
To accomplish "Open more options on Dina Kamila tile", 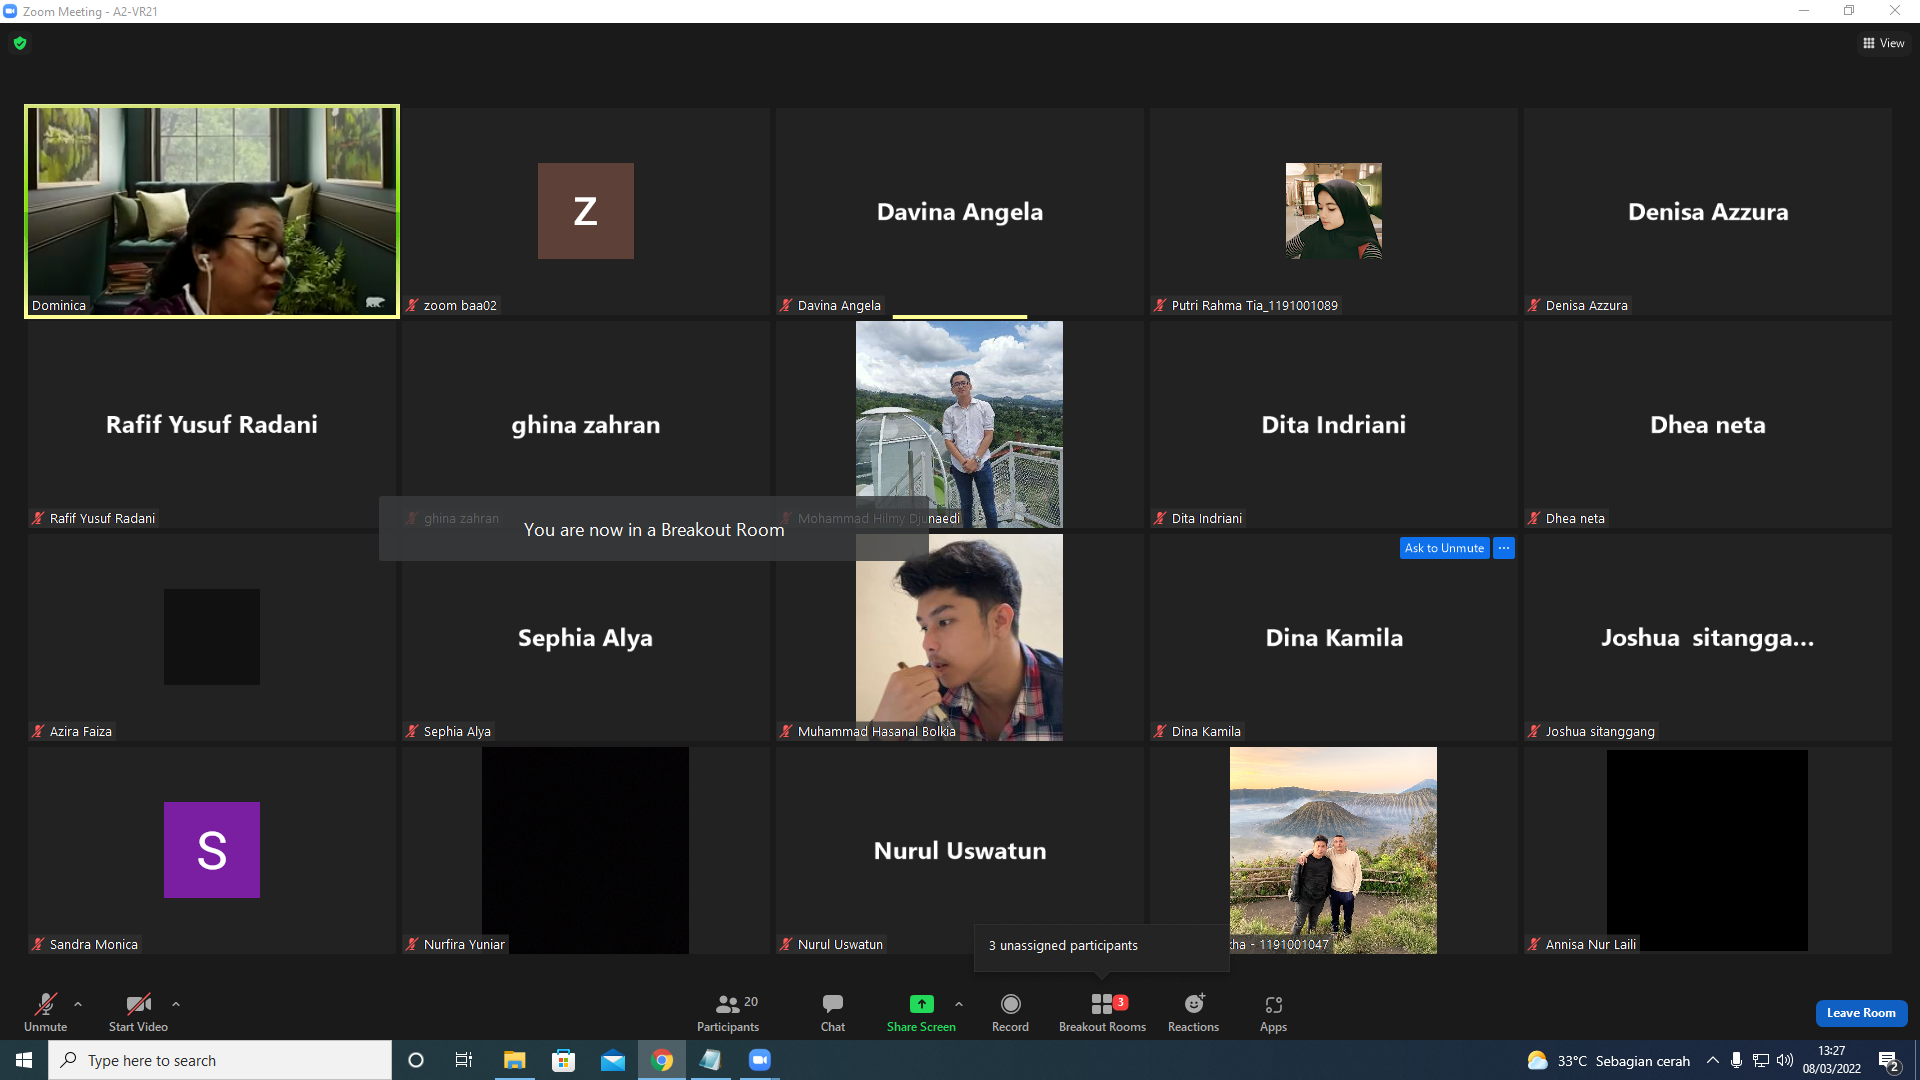I will (1504, 548).
